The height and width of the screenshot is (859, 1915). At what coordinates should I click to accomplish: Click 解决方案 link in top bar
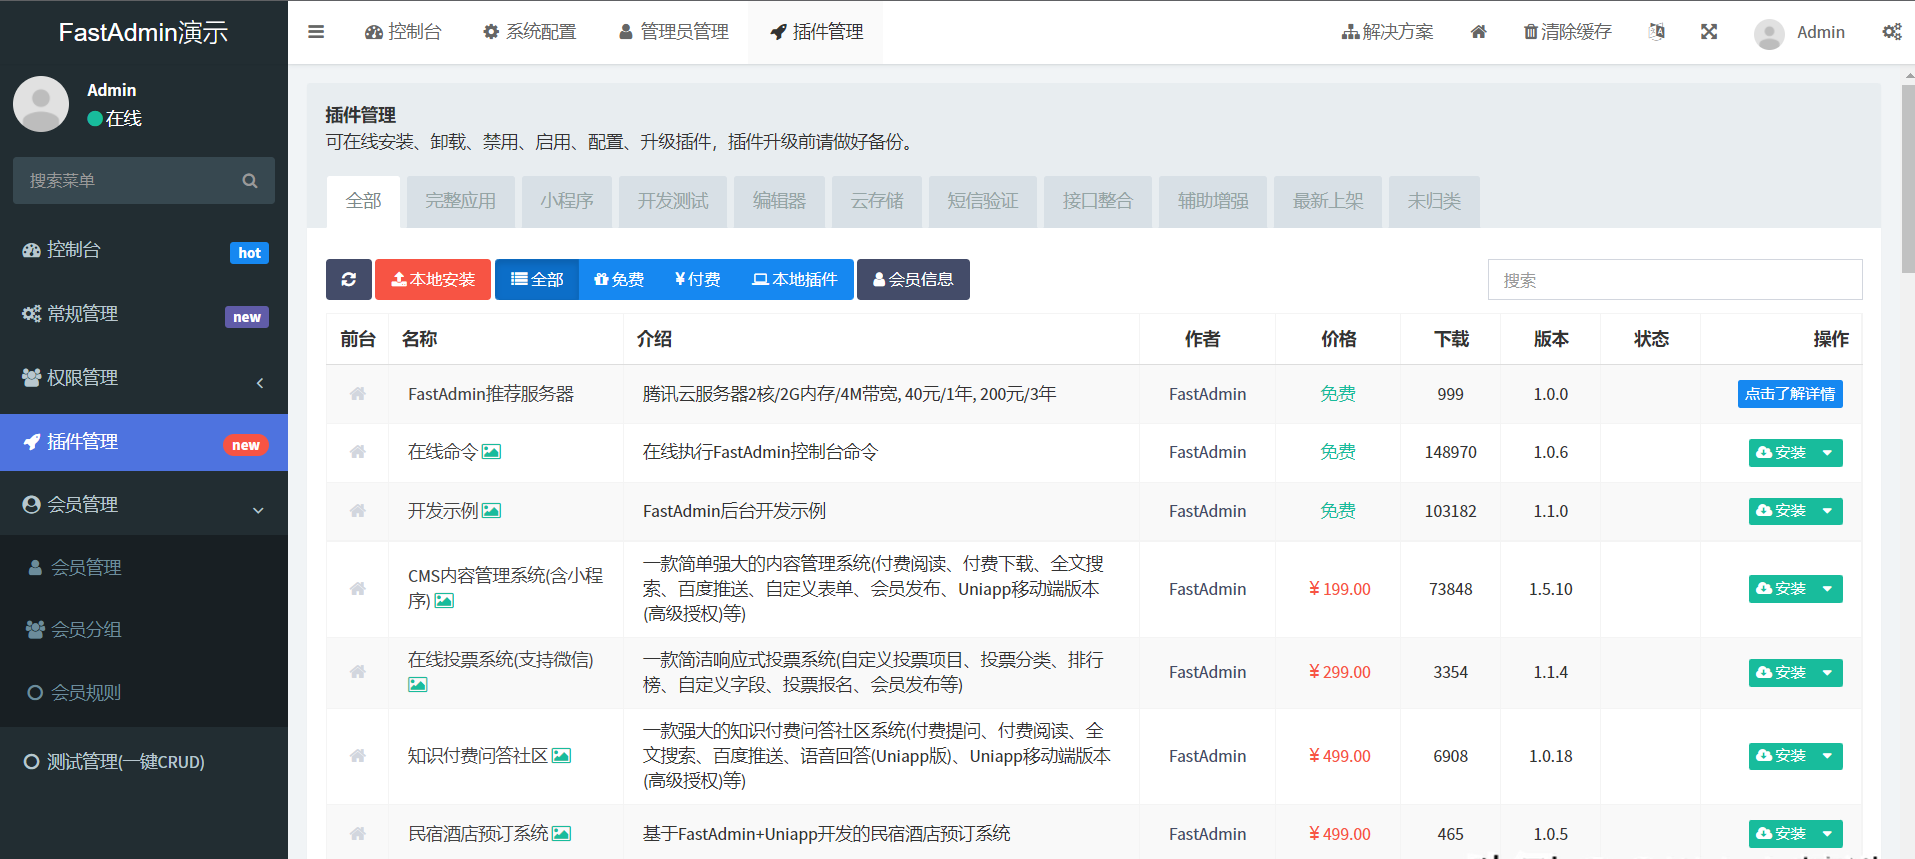tap(1387, 32)
